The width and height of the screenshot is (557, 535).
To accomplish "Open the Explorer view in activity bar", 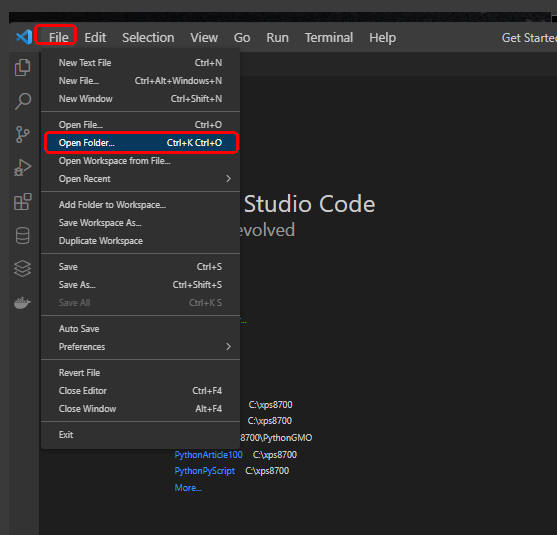I will [23, 67].
